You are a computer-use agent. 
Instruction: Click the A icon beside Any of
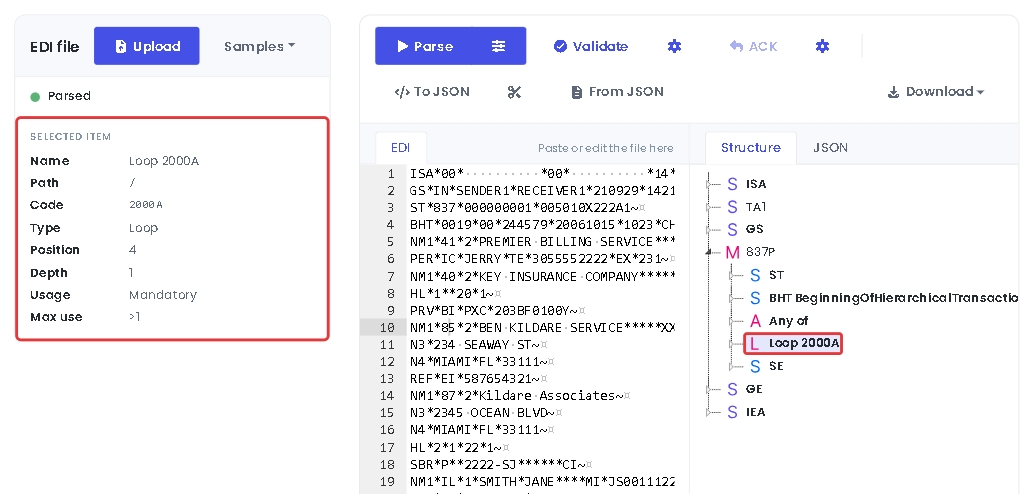756,321
